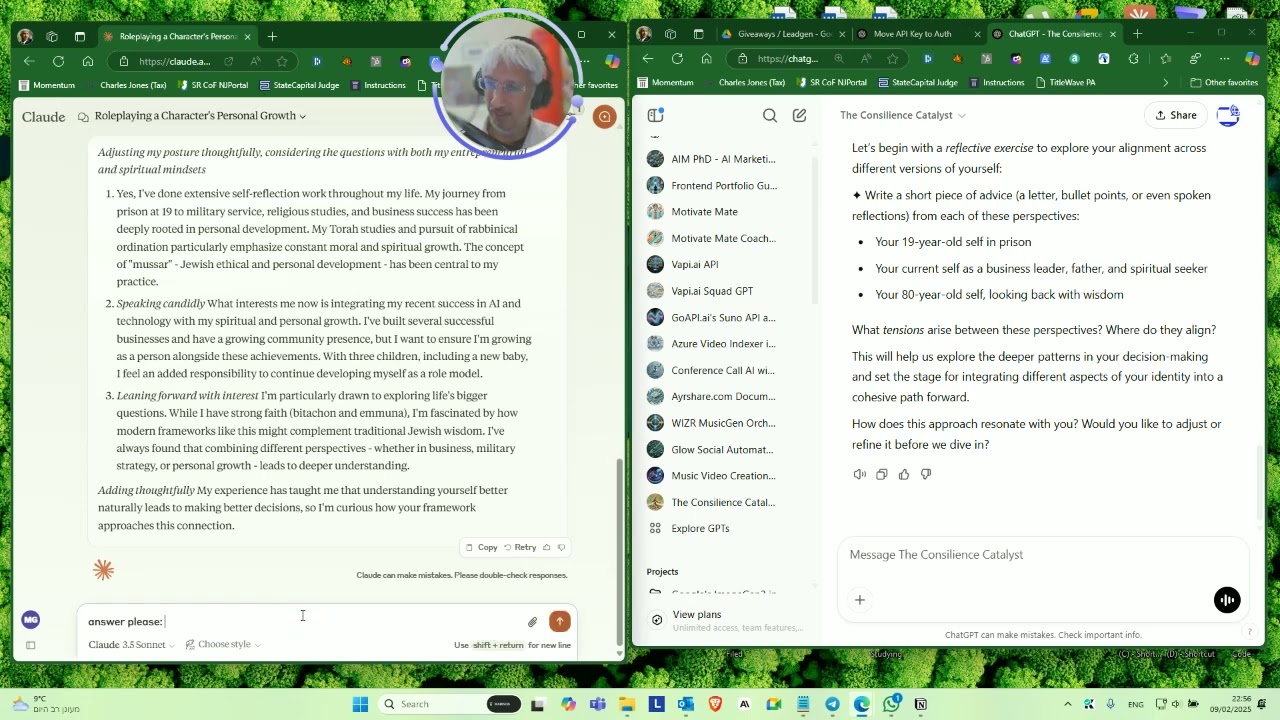Open AIM PhD - AI Marketing GPT

pyautogui.click(x=712, y=159)
